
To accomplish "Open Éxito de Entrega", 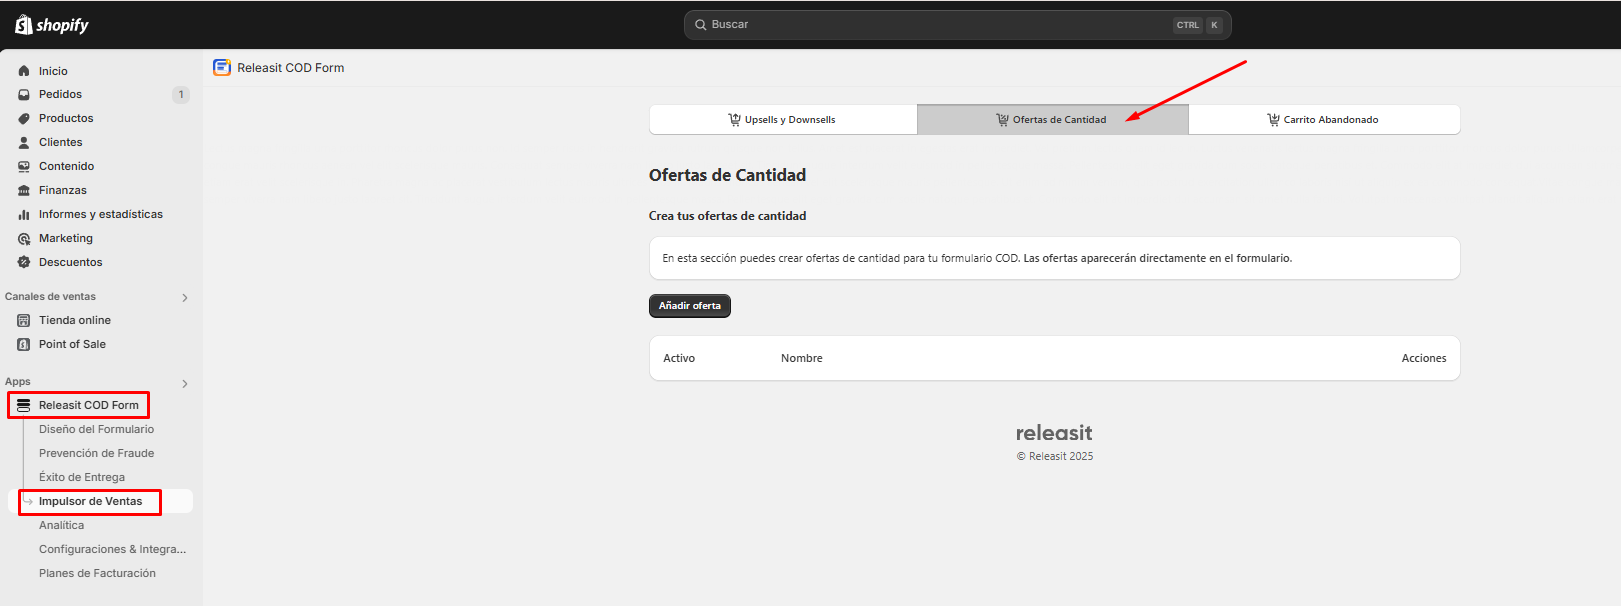I will click(82, 478).
